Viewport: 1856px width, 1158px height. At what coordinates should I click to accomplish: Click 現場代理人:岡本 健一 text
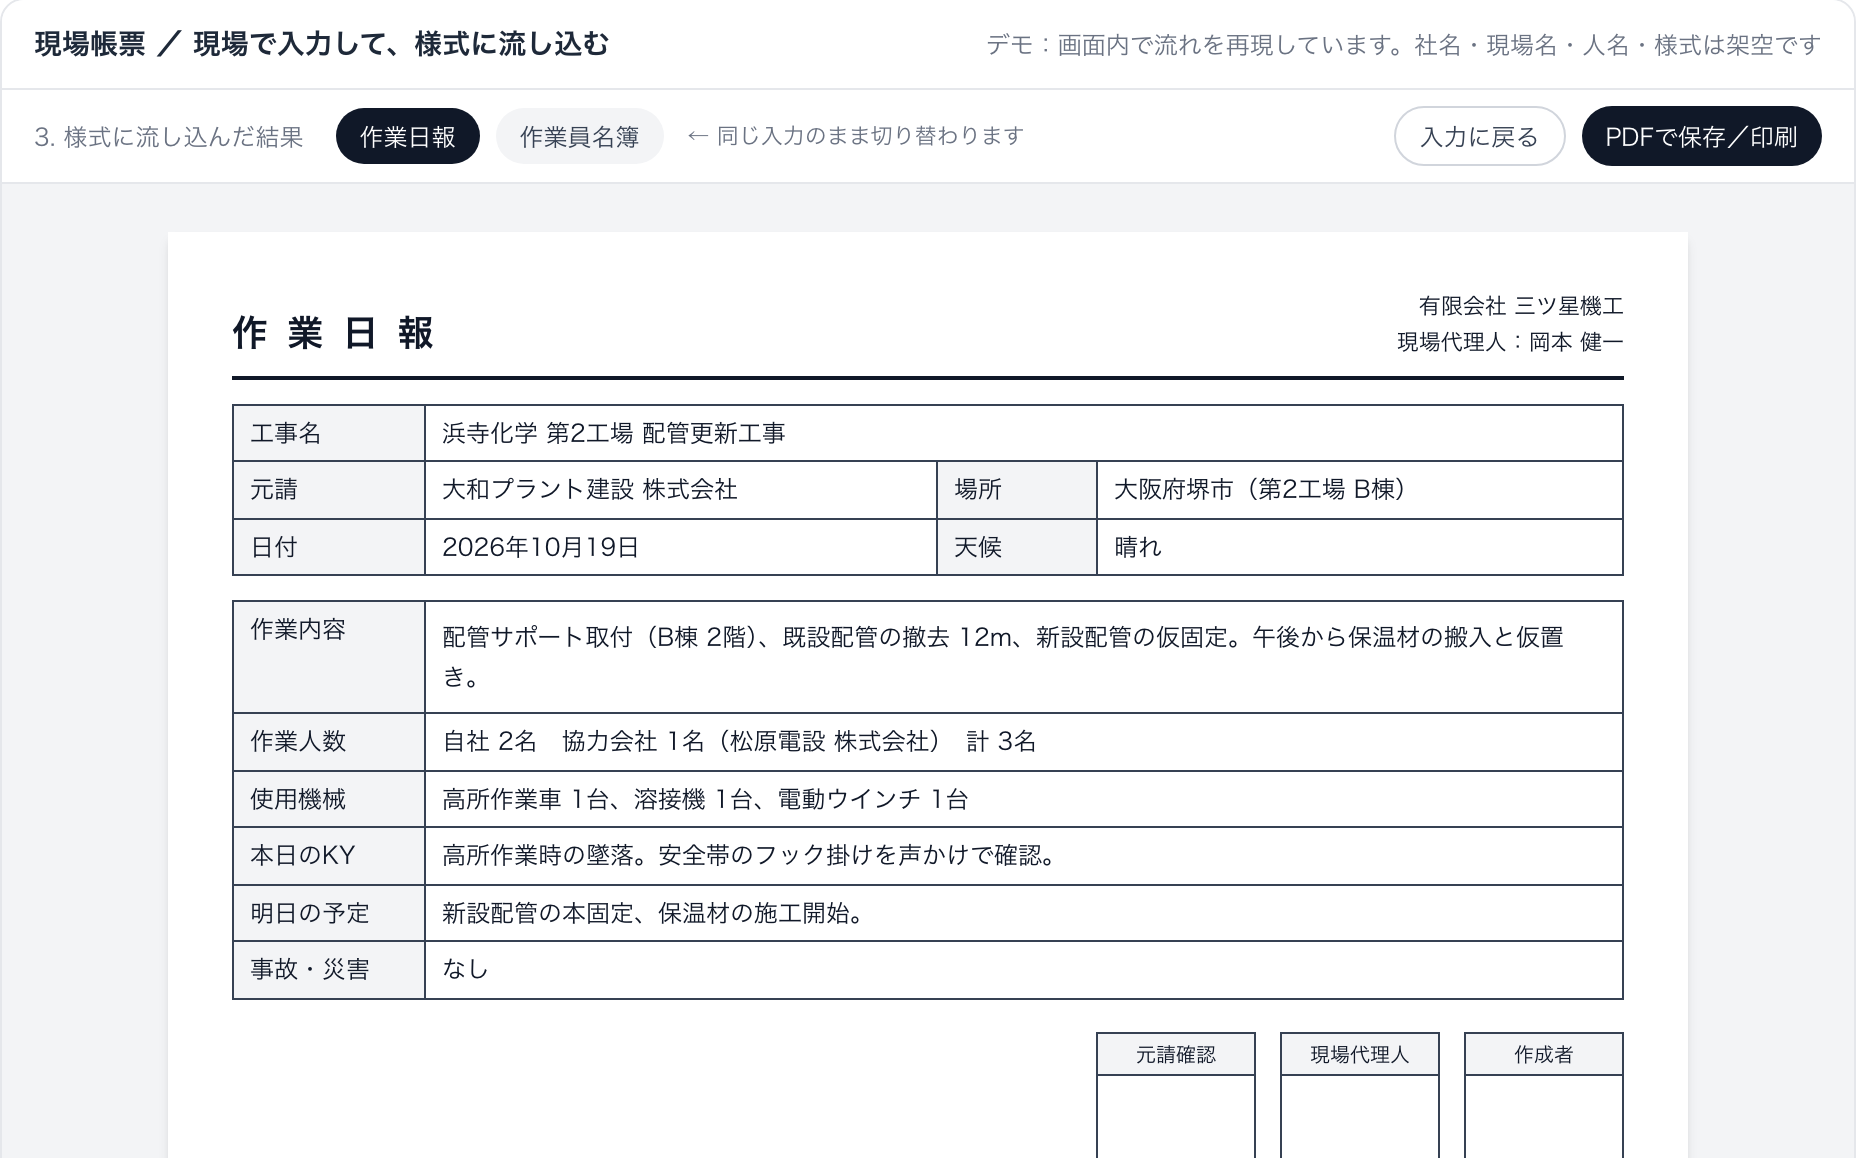(x=1510, y=342)
